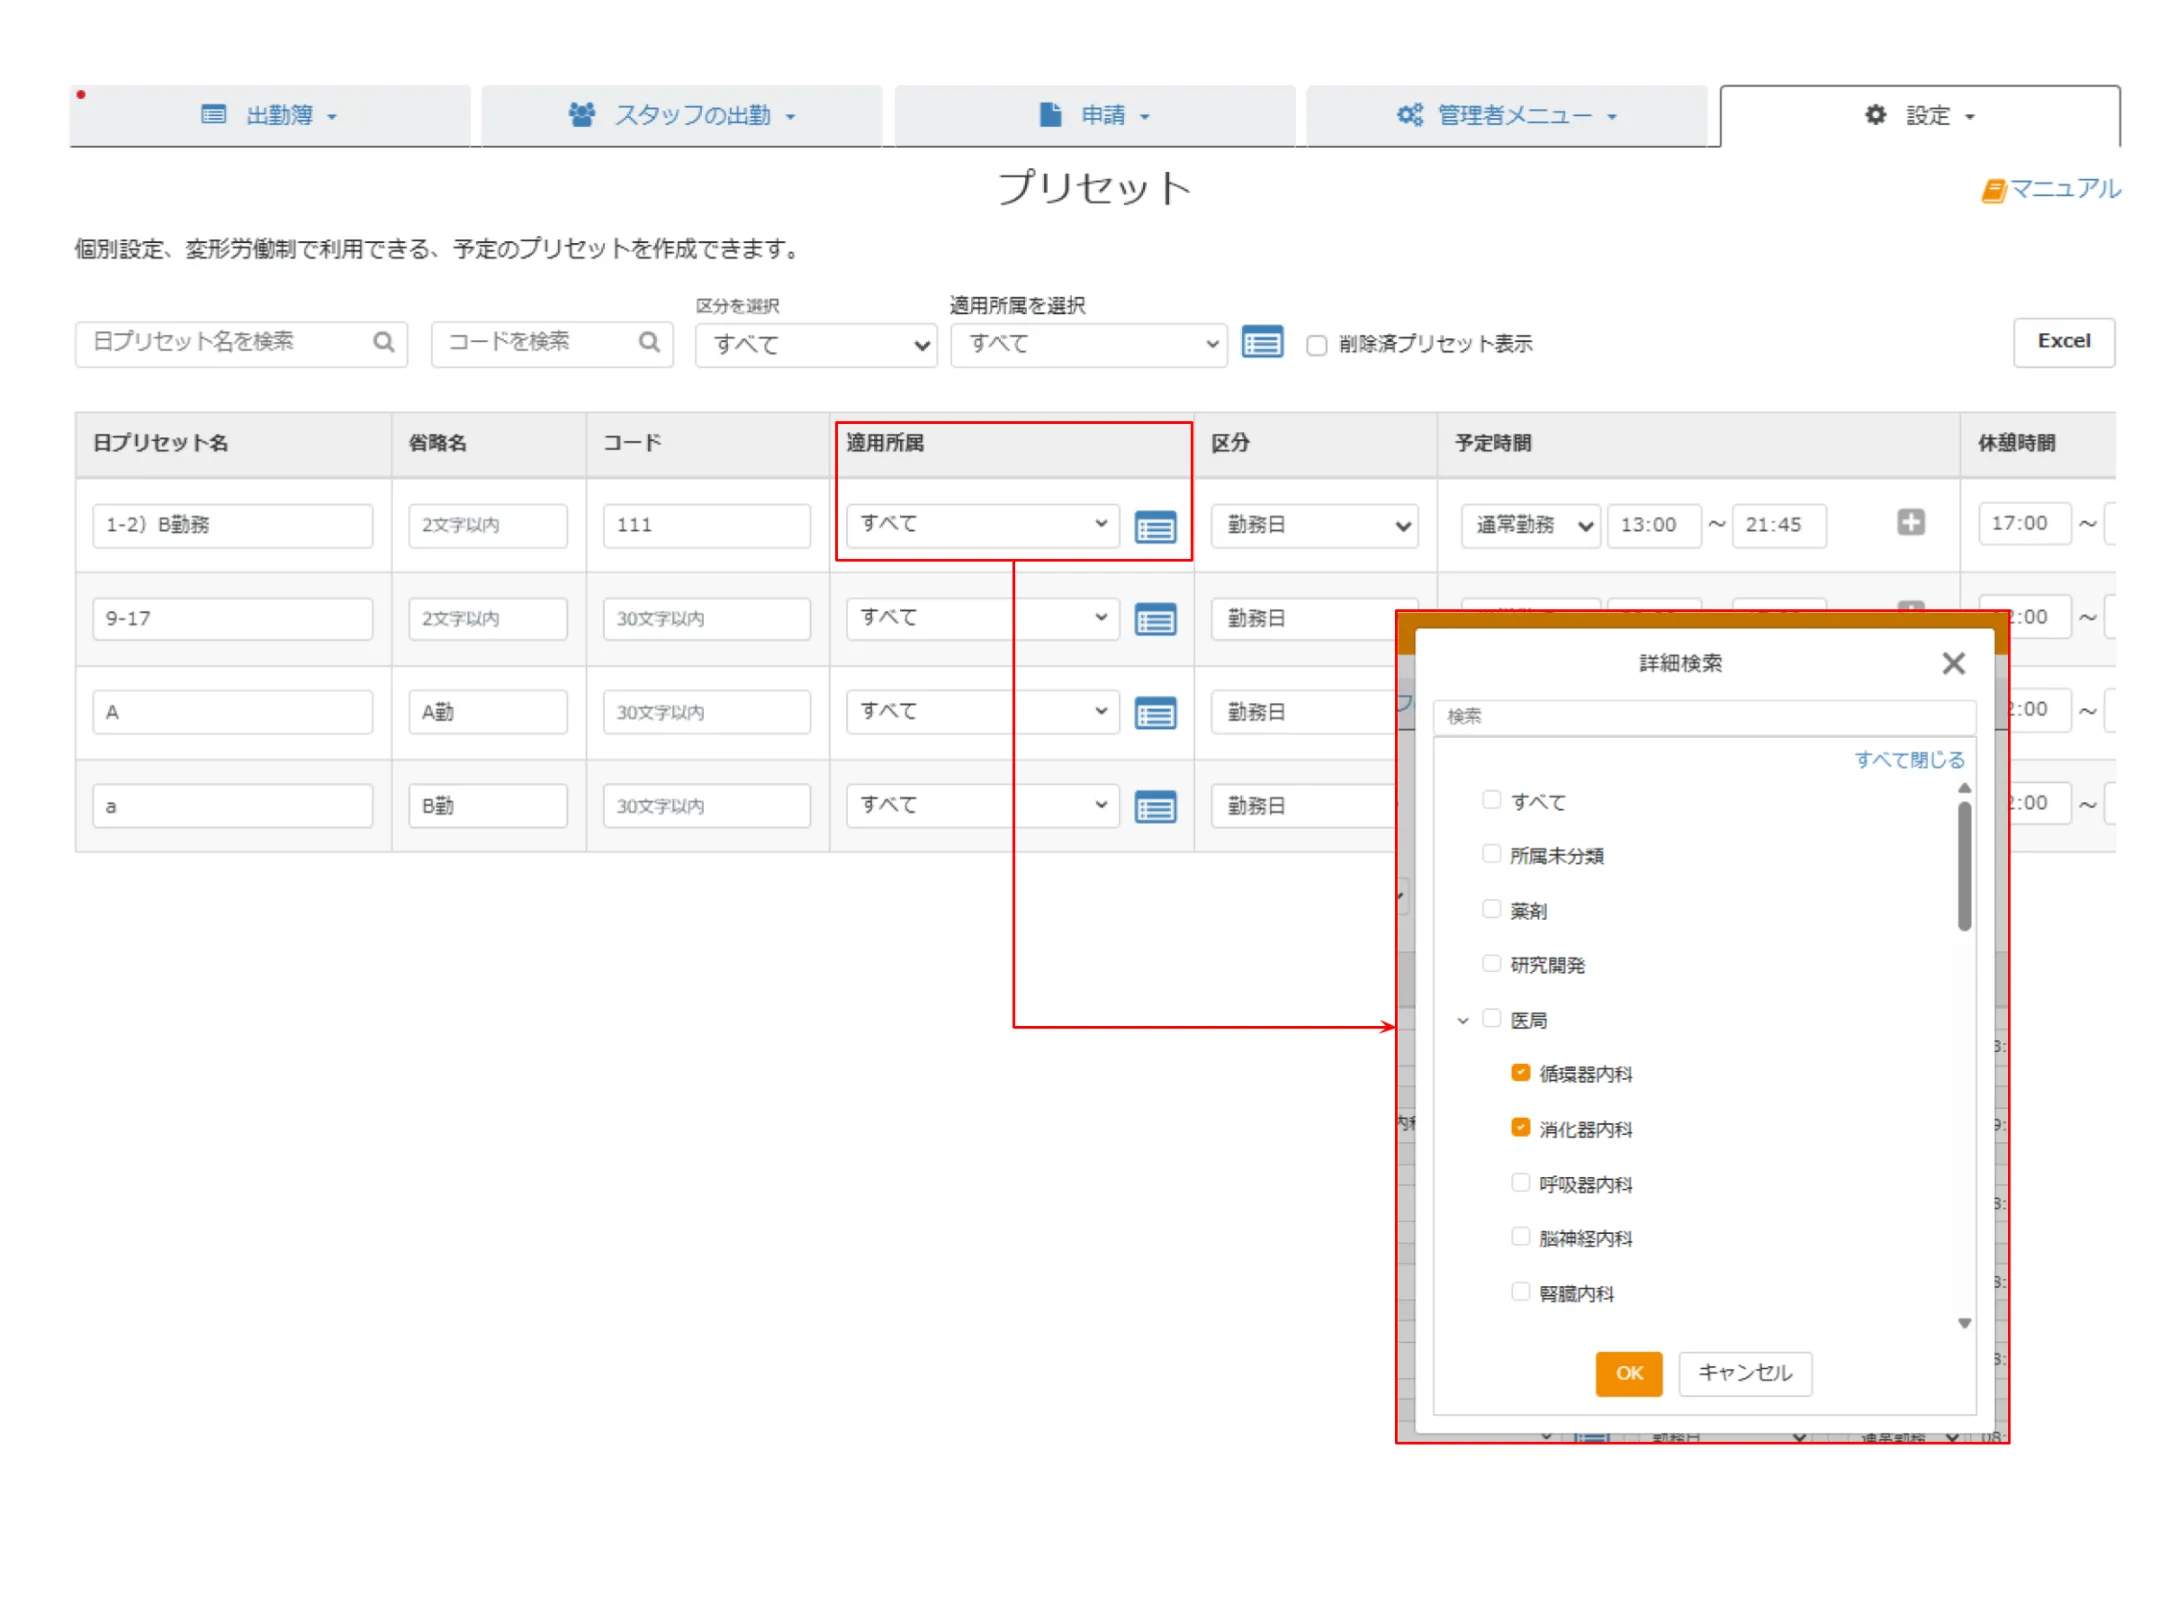Open 通常勤務 dropdown in first row
2160x1620 pixels.
click(x=1529, y=525)
